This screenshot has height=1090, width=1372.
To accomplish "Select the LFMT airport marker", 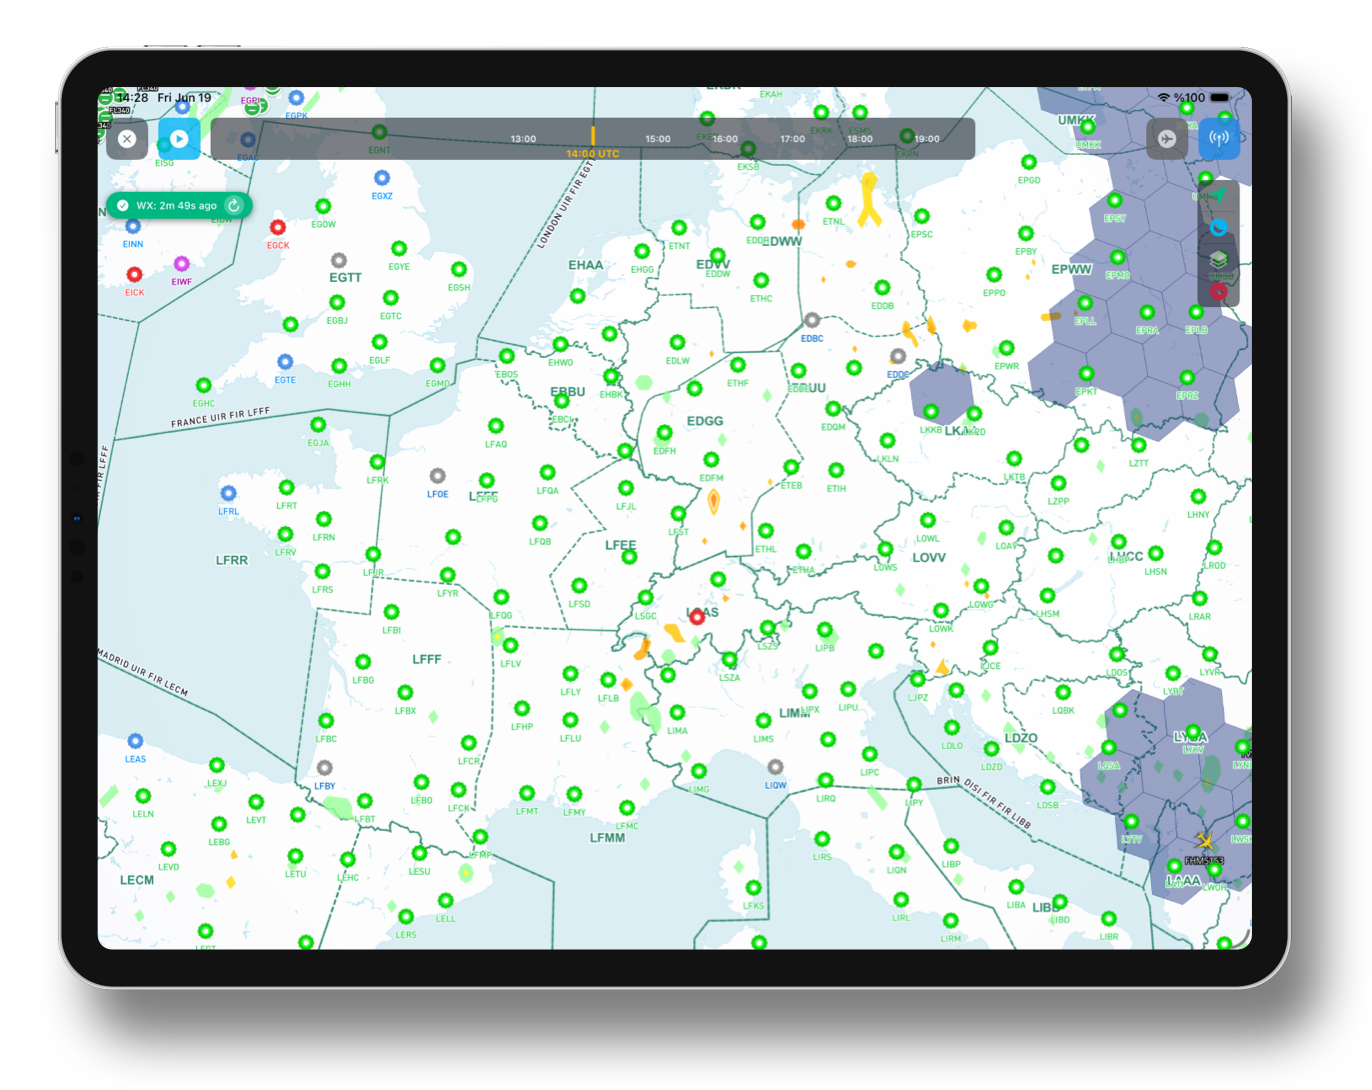I will pyautogui.click(x=527, y=794).
